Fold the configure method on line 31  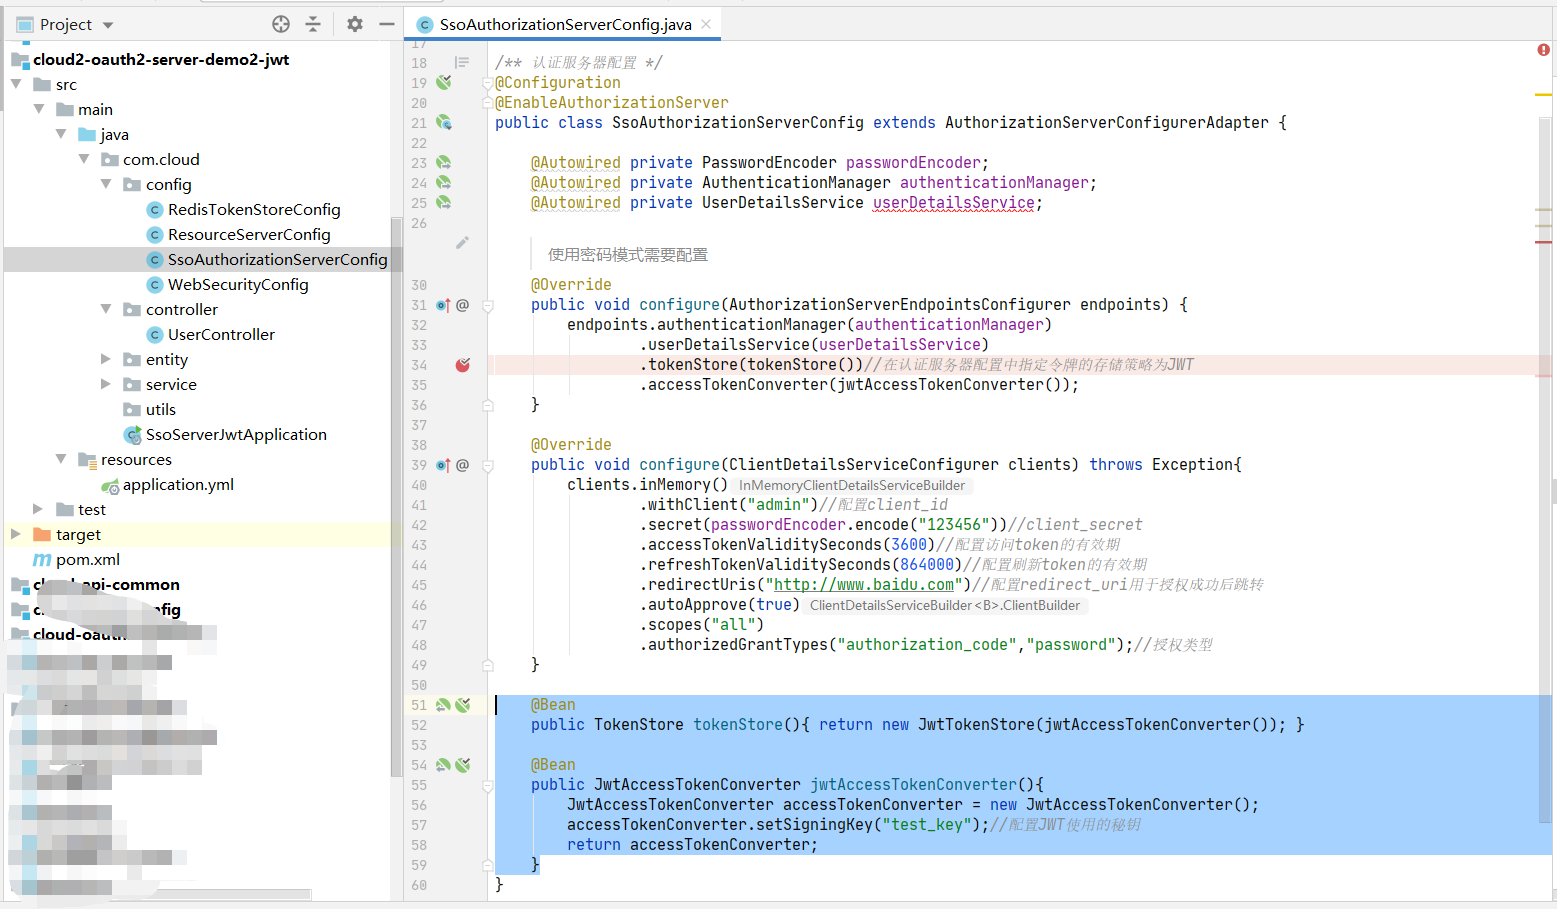click(x=488, y=305)
